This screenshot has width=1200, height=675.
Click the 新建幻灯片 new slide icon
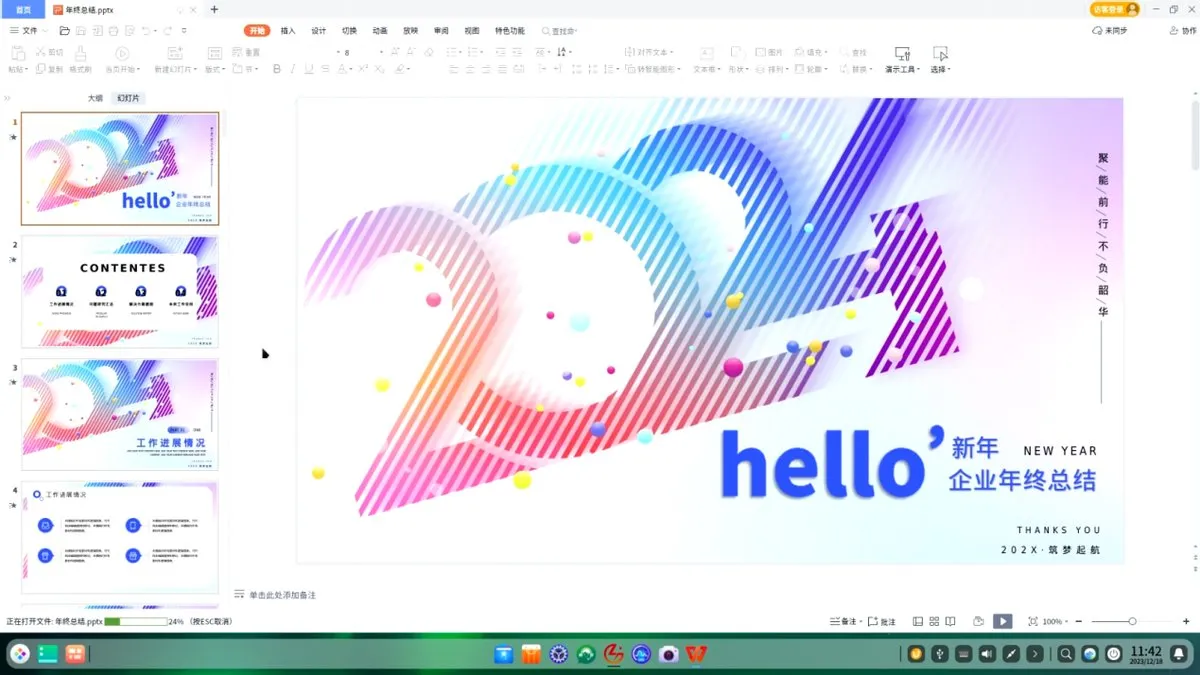(x=175, y=53)
